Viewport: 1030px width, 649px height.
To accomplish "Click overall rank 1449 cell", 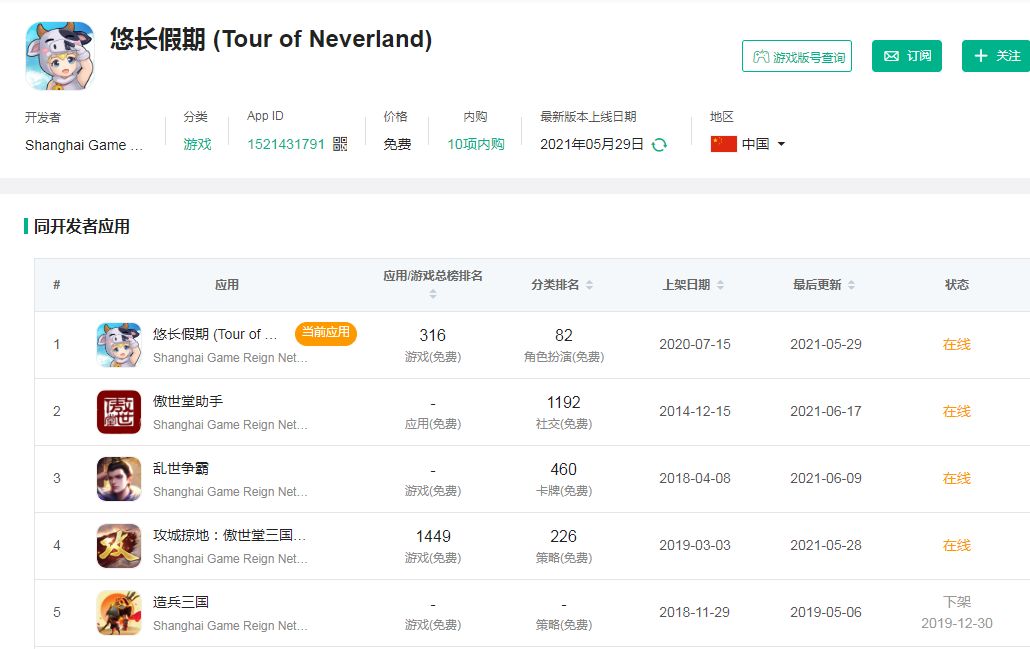I will [433, 537].
